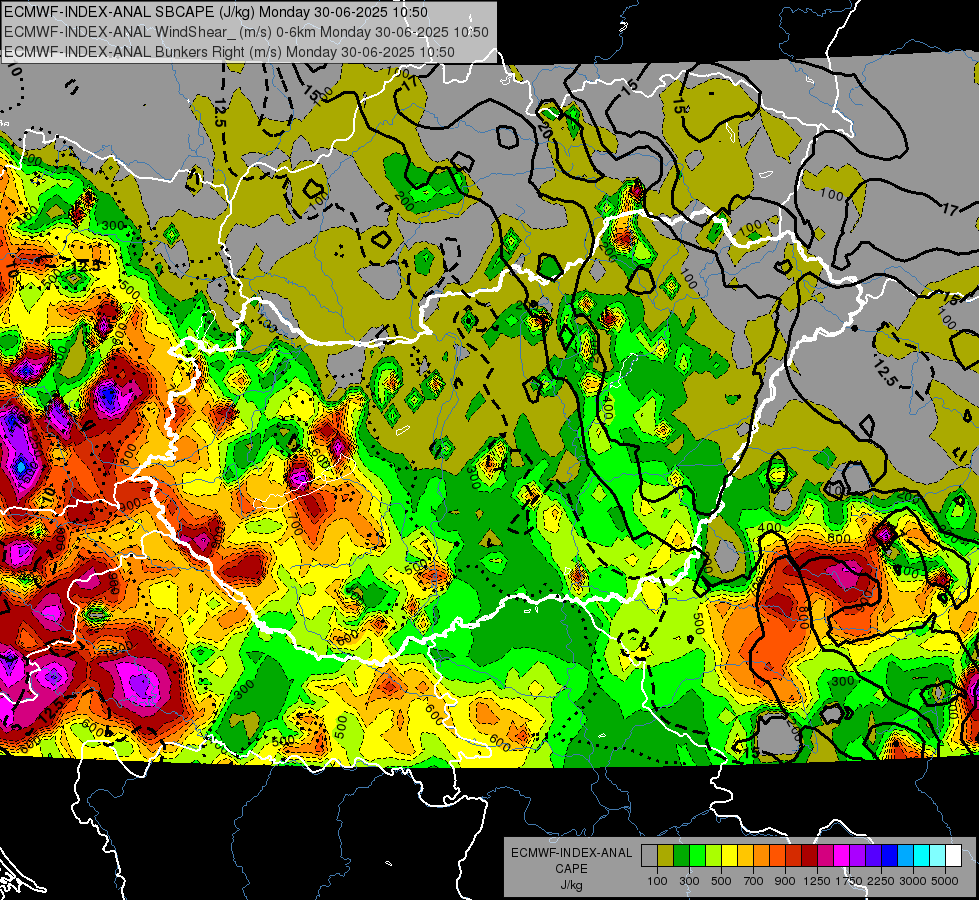This screenshot has width=979, height=900.
Task: Click the legend value 900
Action: (x=785, y=881)
